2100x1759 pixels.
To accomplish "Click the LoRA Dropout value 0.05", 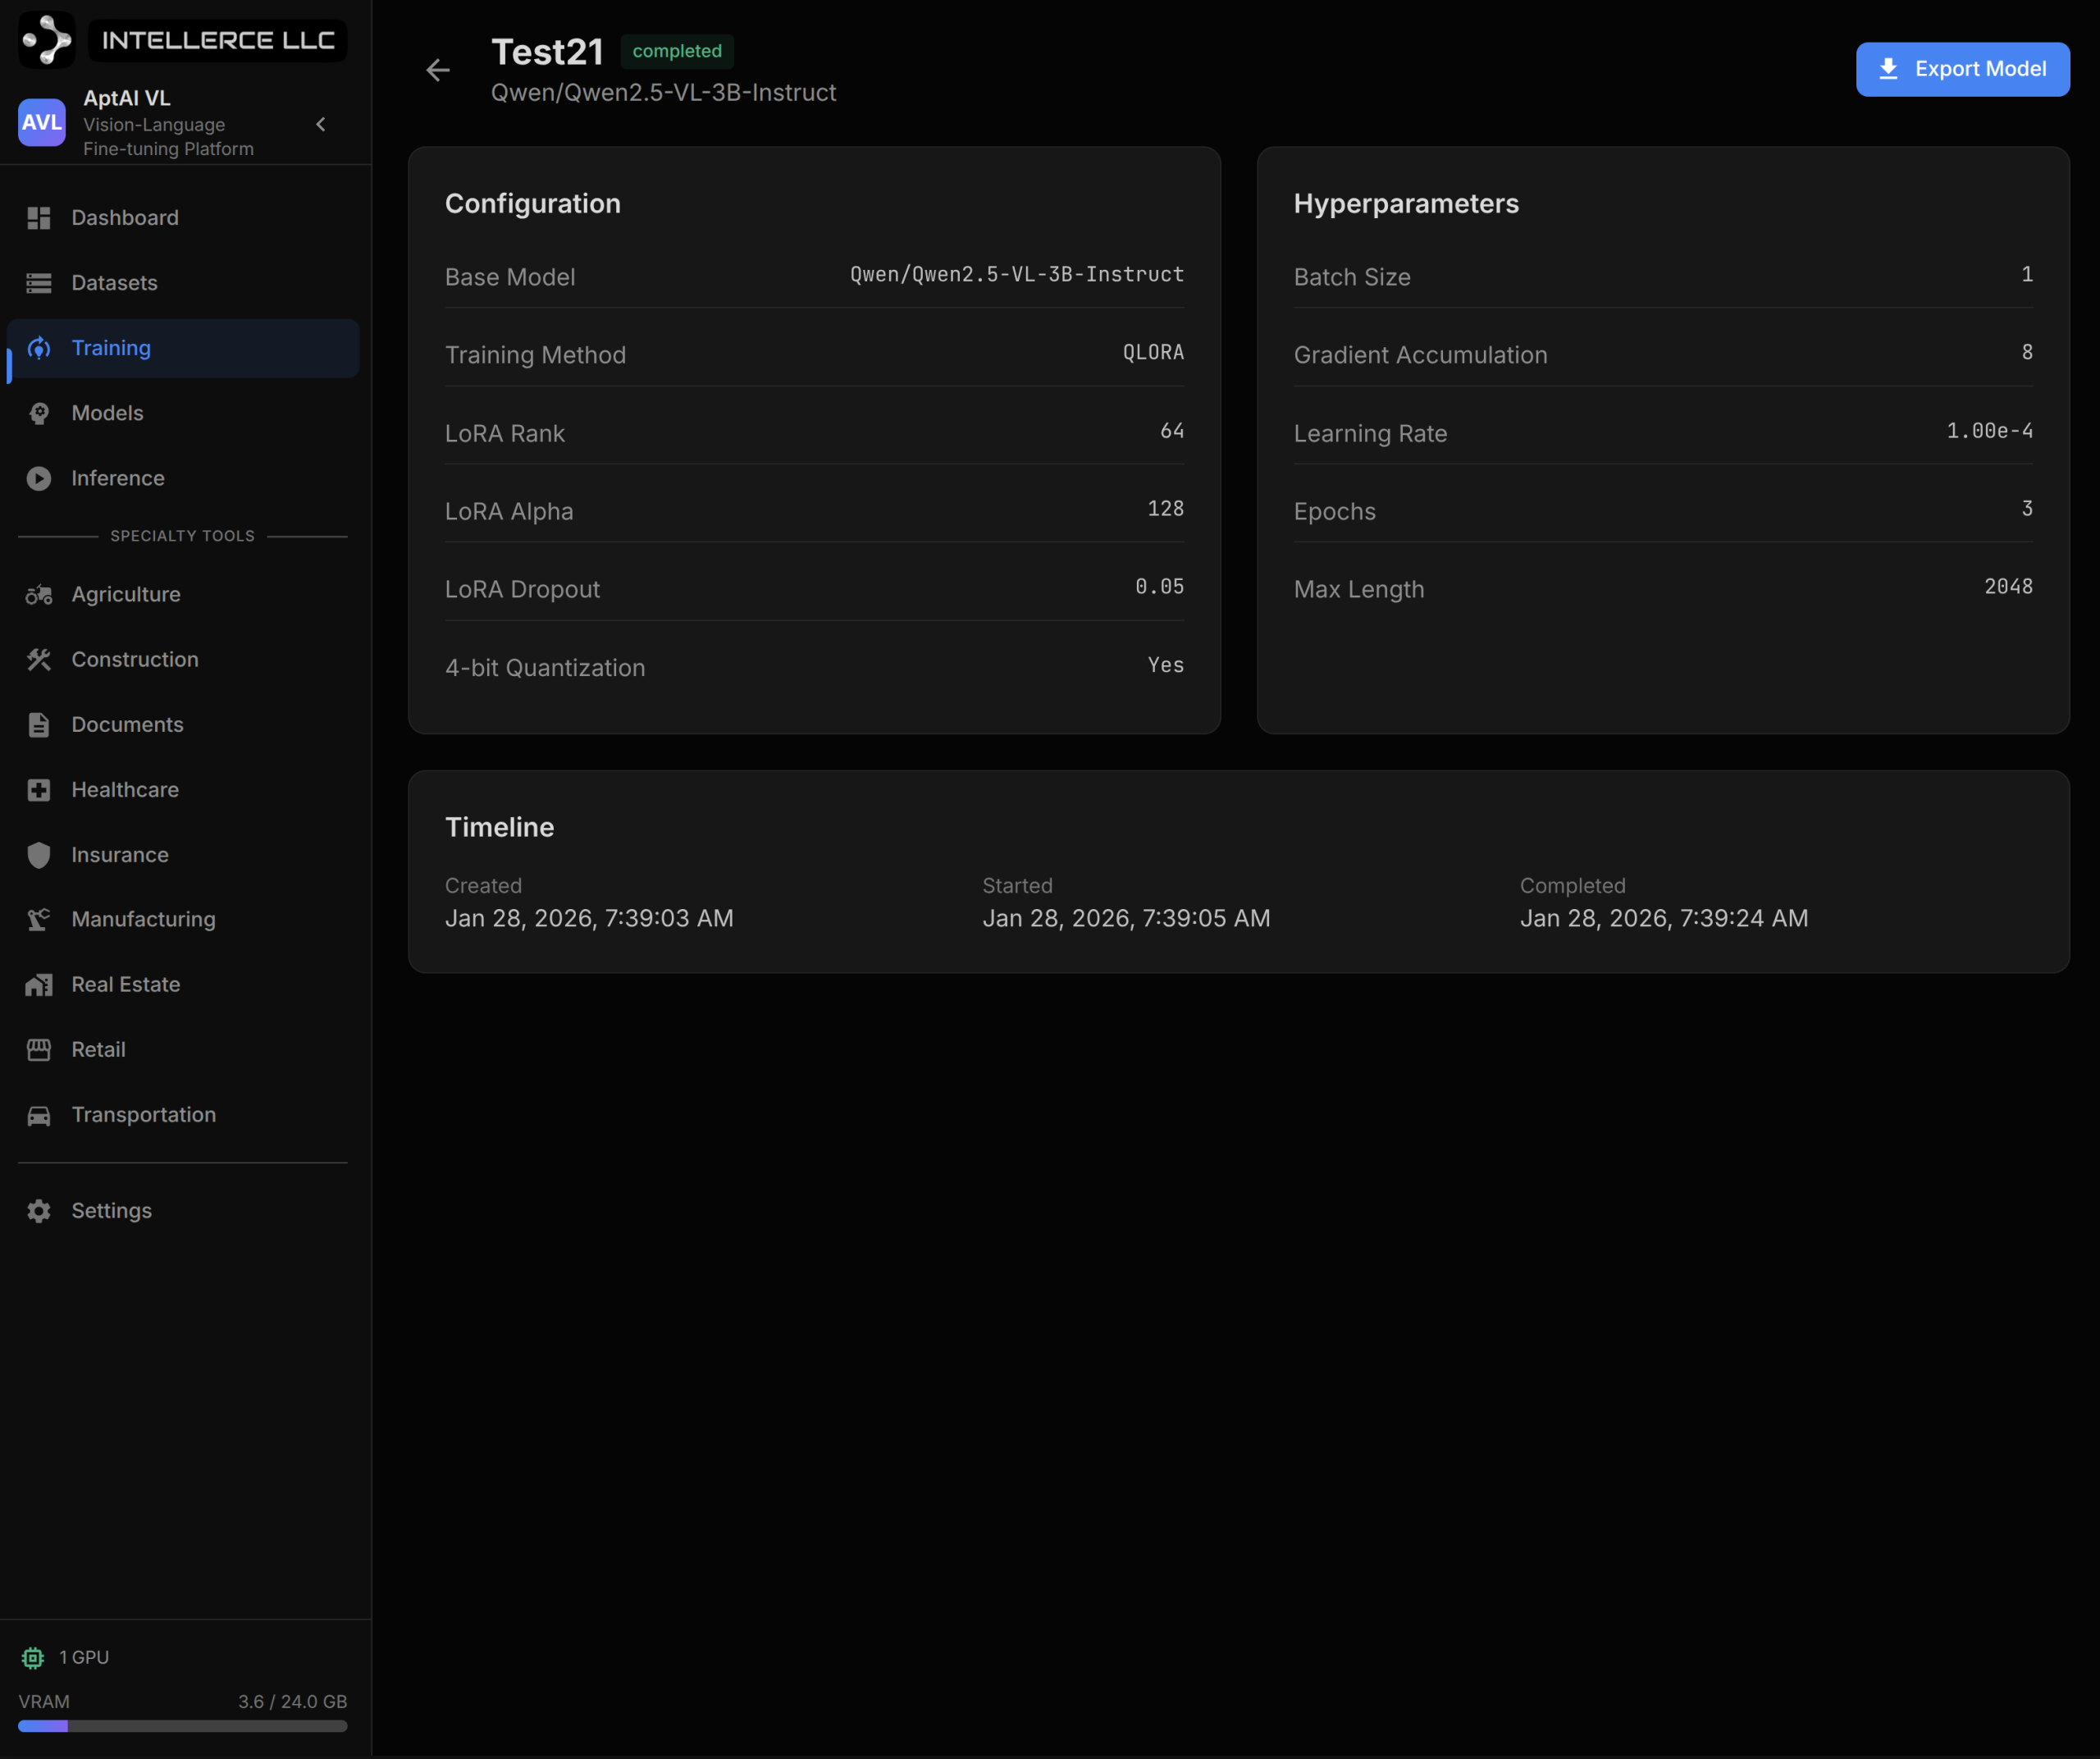I will point(1159,587).
